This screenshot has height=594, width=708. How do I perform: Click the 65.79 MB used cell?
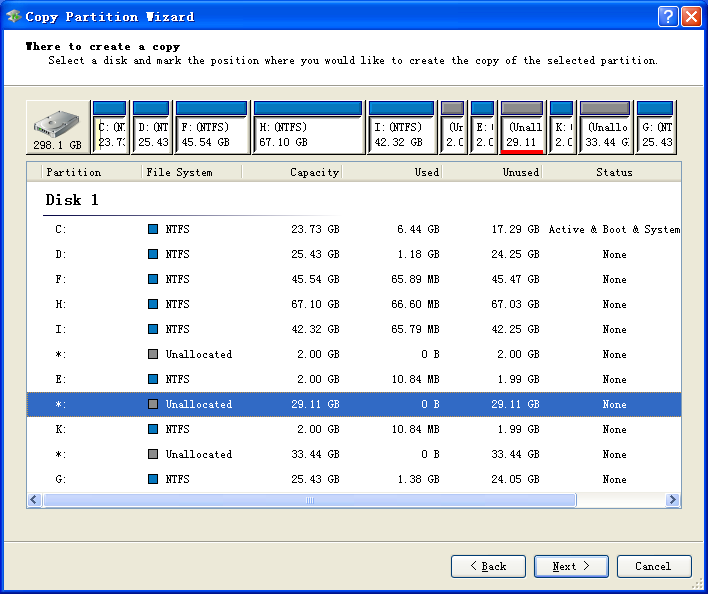tap(415, 329)
